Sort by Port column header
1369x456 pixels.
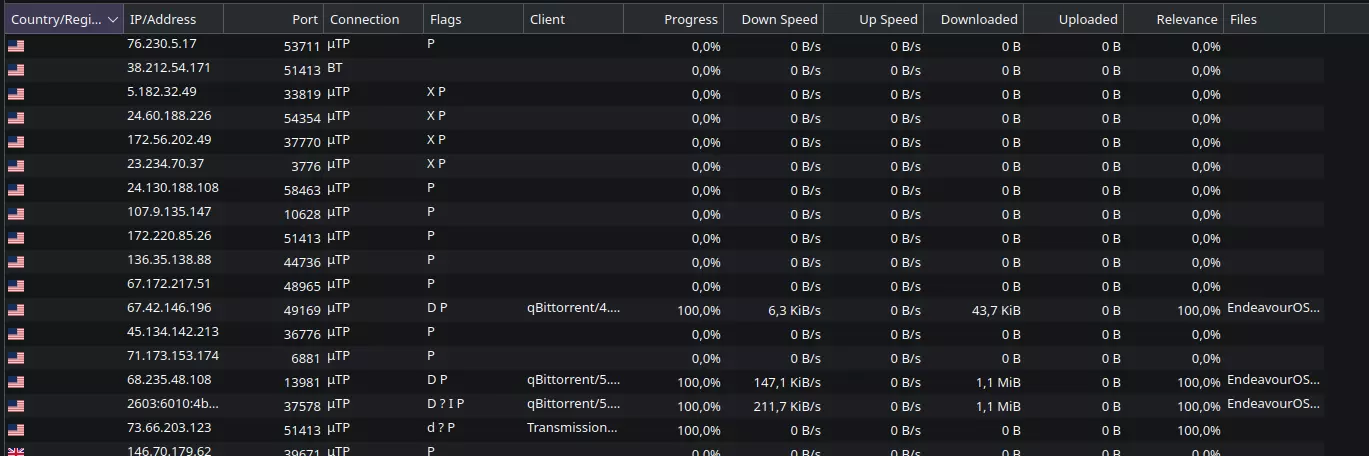274,19
